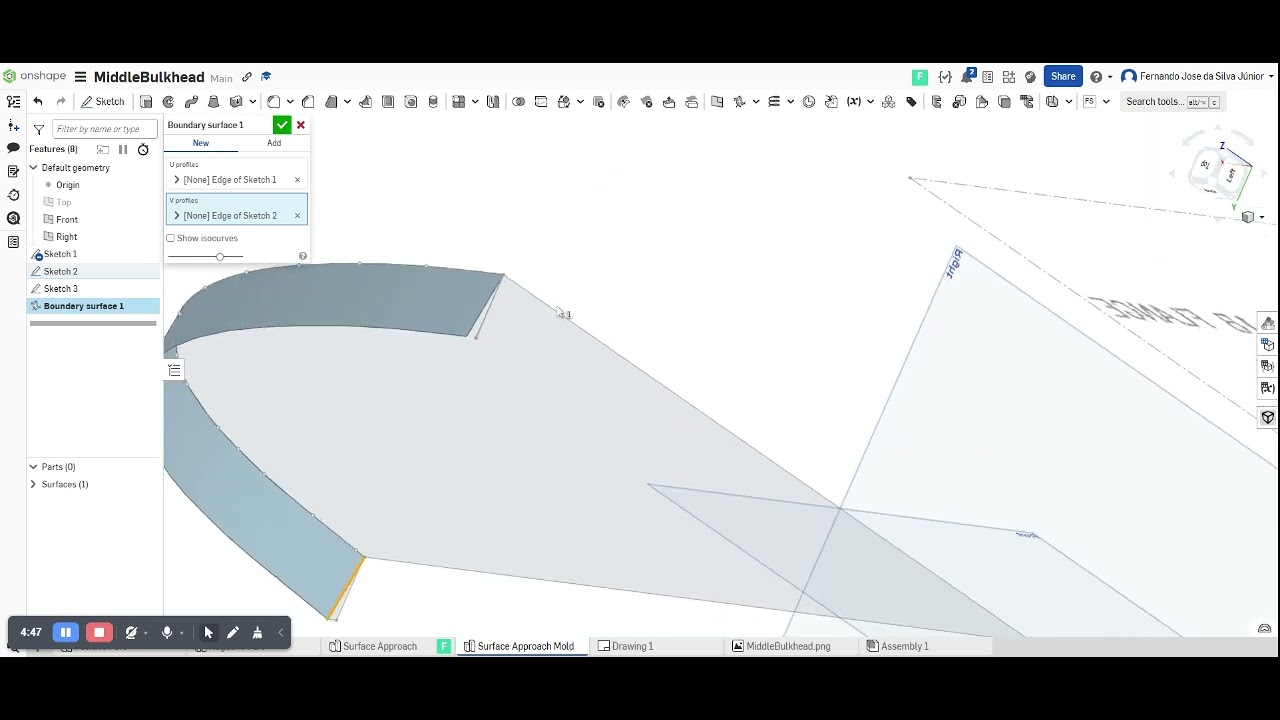Viewport: 1280px width, 720px height.
Task: Open the Variable tool
Action: pyautogui.click(x=853, y=102)
